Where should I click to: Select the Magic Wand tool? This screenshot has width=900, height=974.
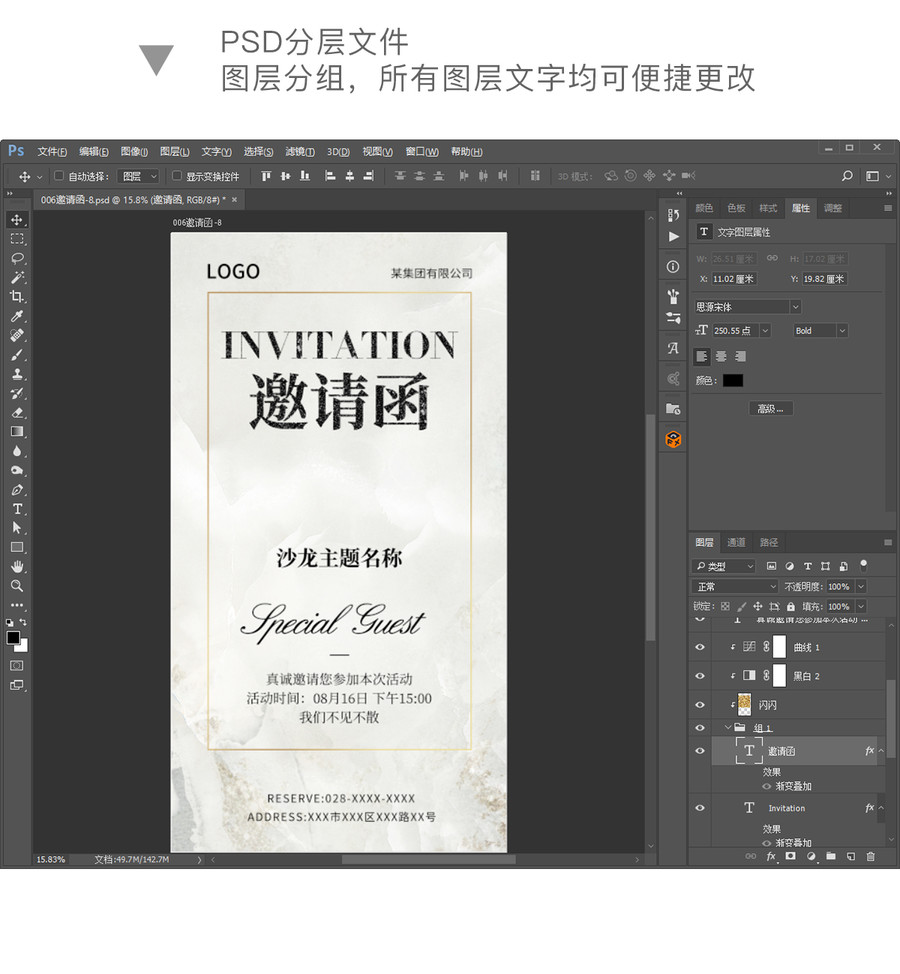point(17,278)
